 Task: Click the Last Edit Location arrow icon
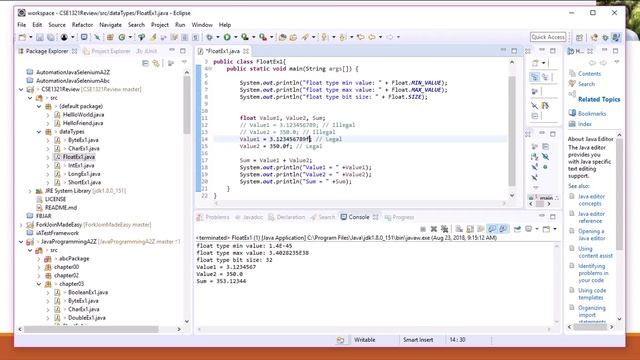coord(360,37)
